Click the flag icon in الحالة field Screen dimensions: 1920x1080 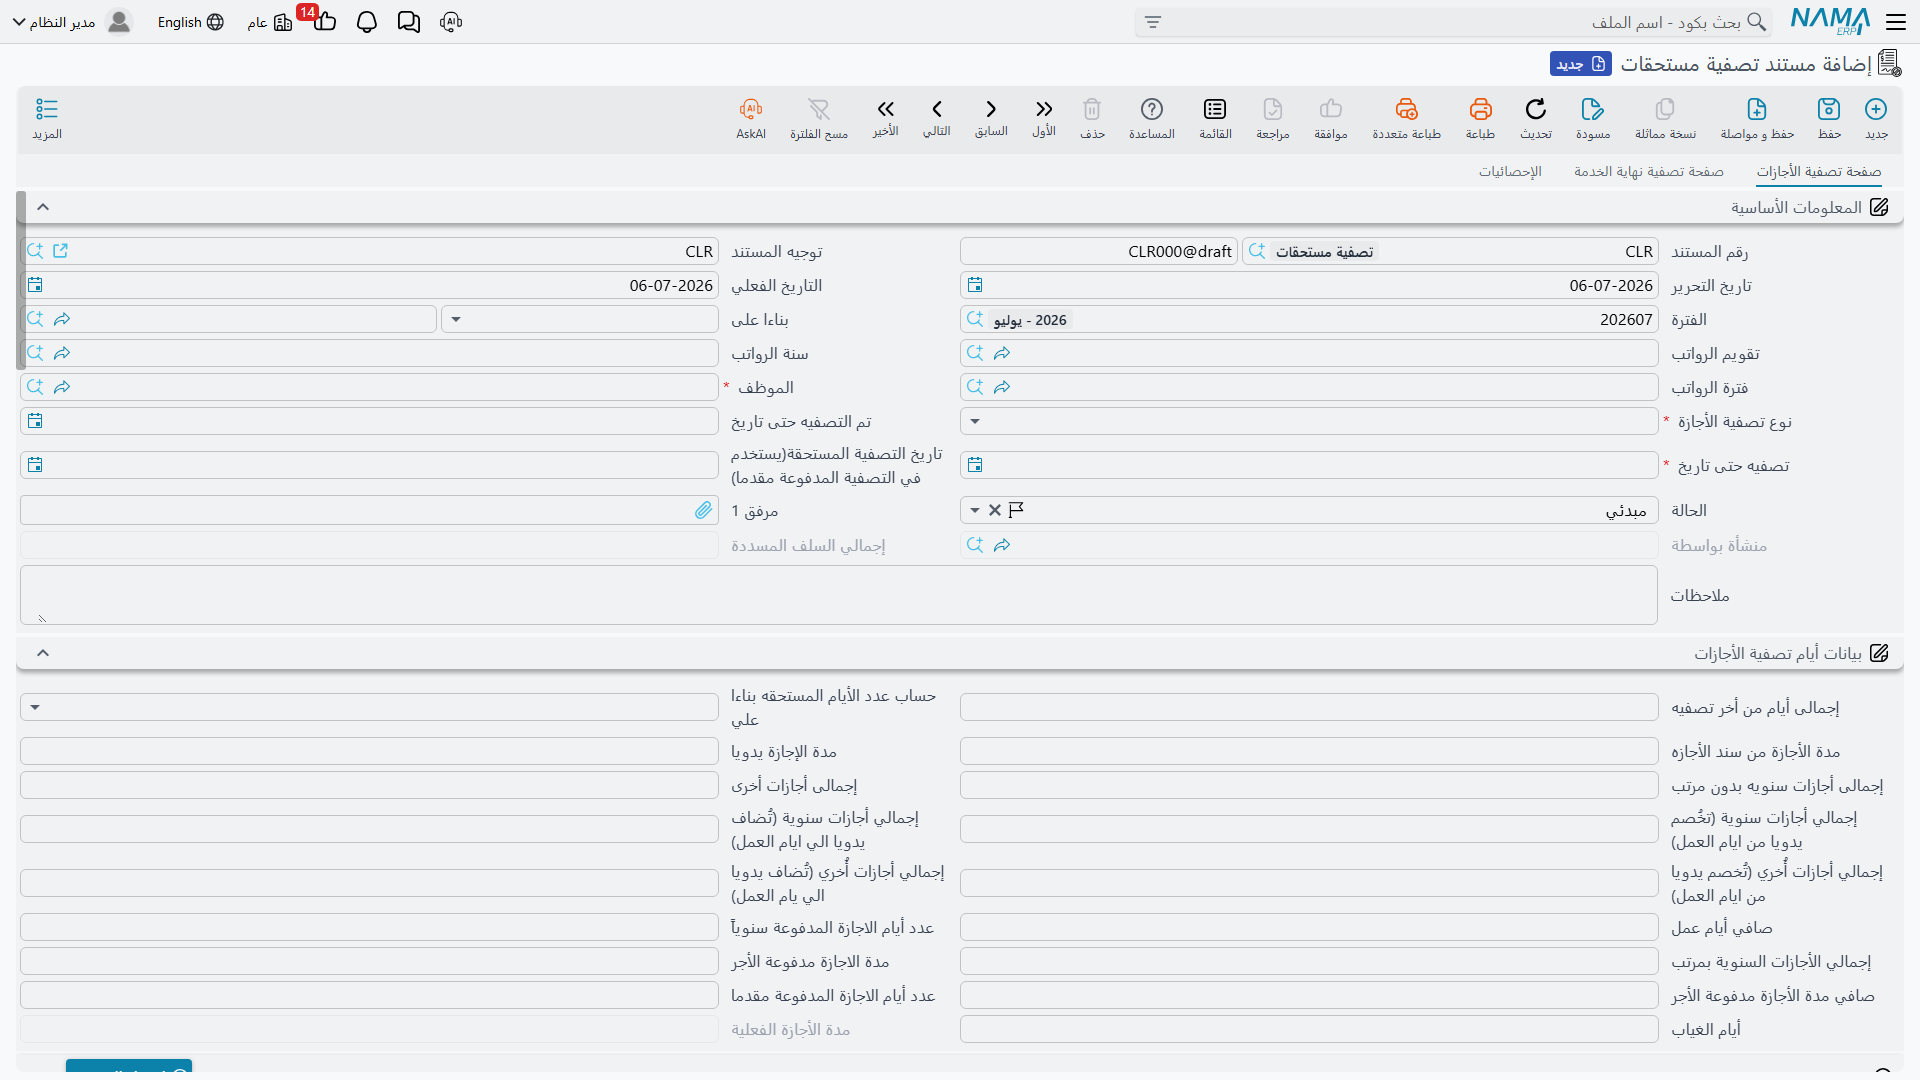1017,510
